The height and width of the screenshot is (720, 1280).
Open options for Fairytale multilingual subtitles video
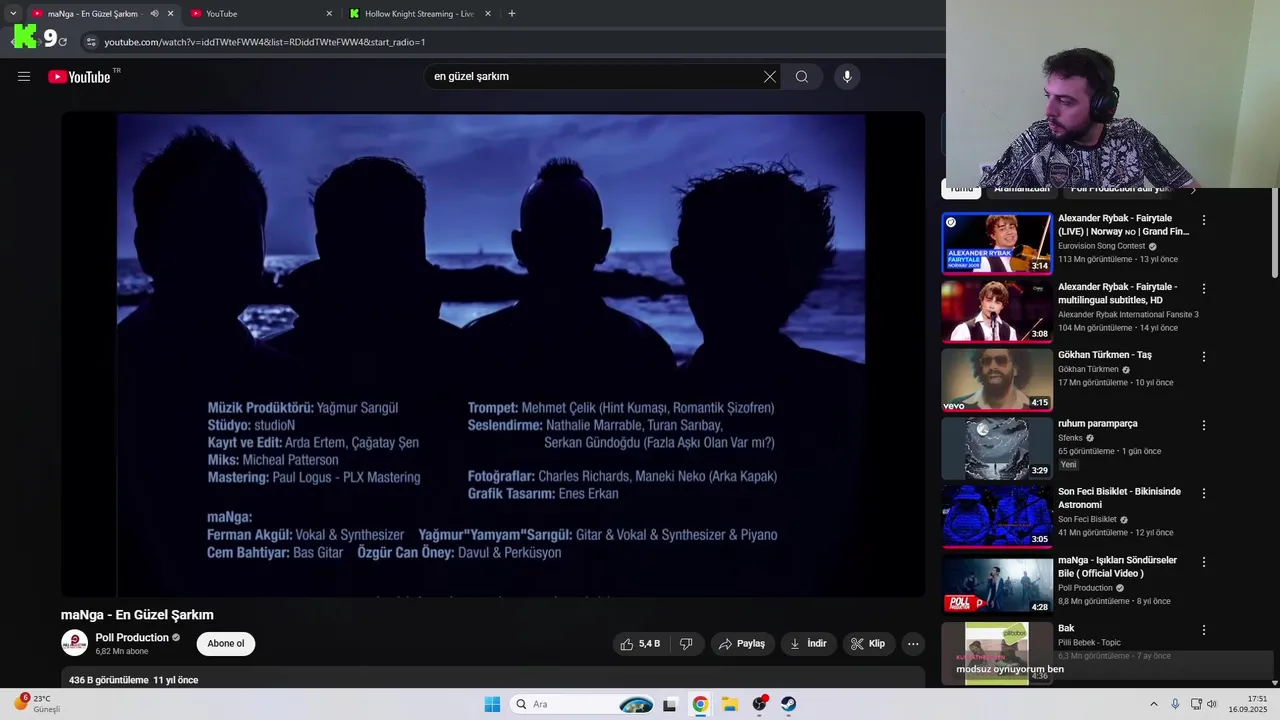tap(1204, 288)
